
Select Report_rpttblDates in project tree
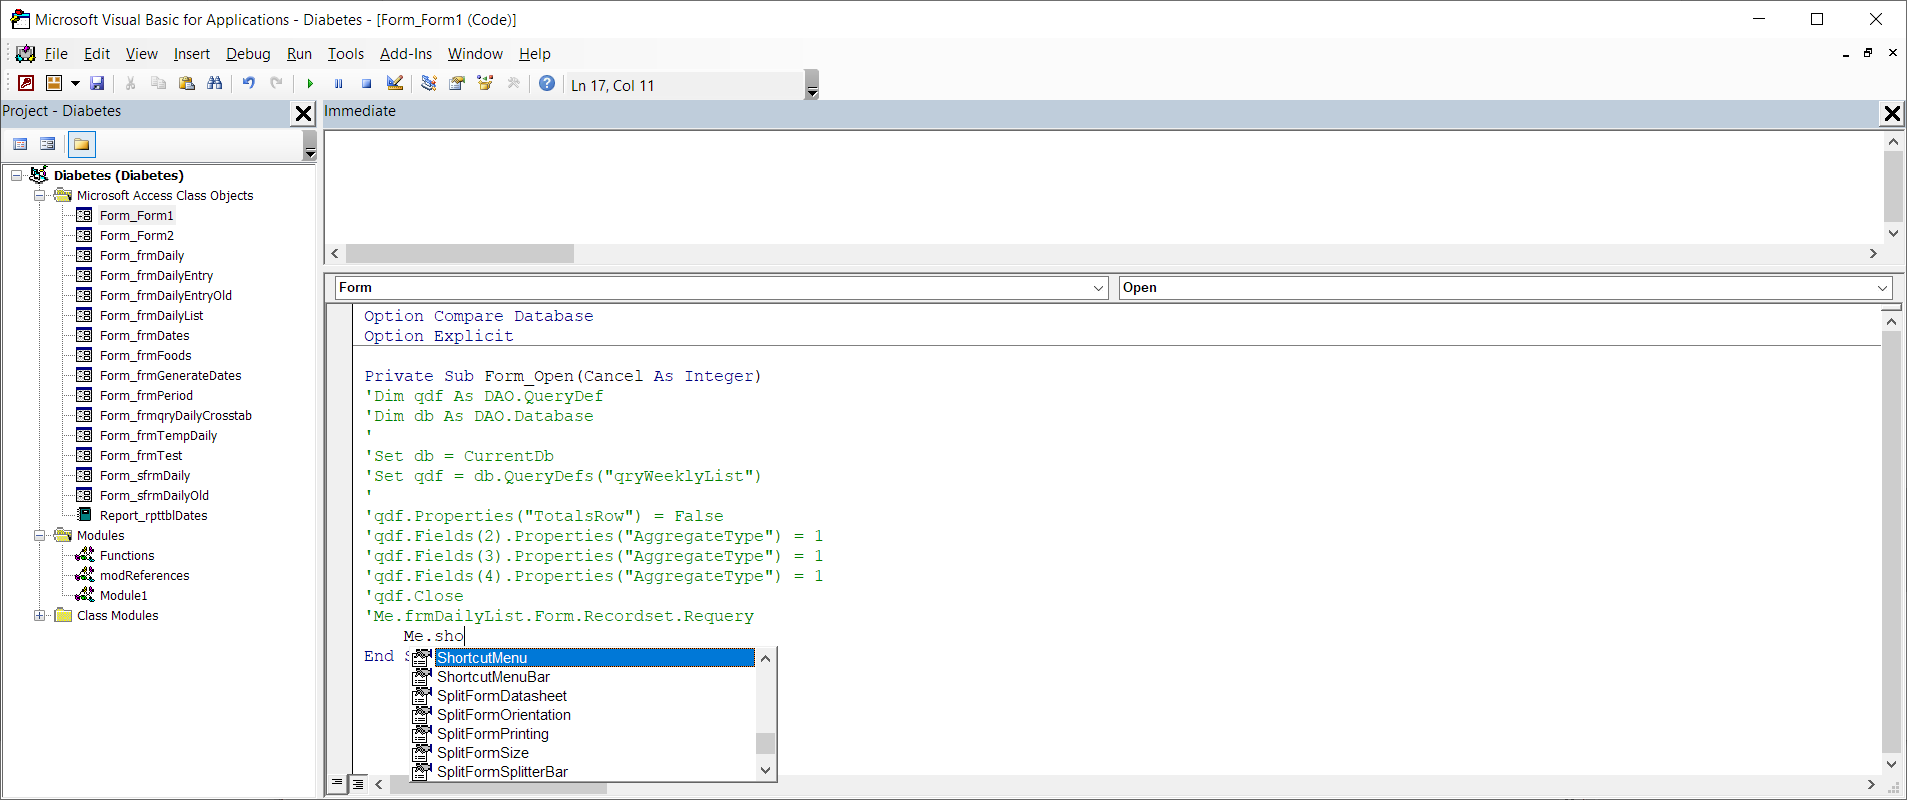(x=153, y=516)
